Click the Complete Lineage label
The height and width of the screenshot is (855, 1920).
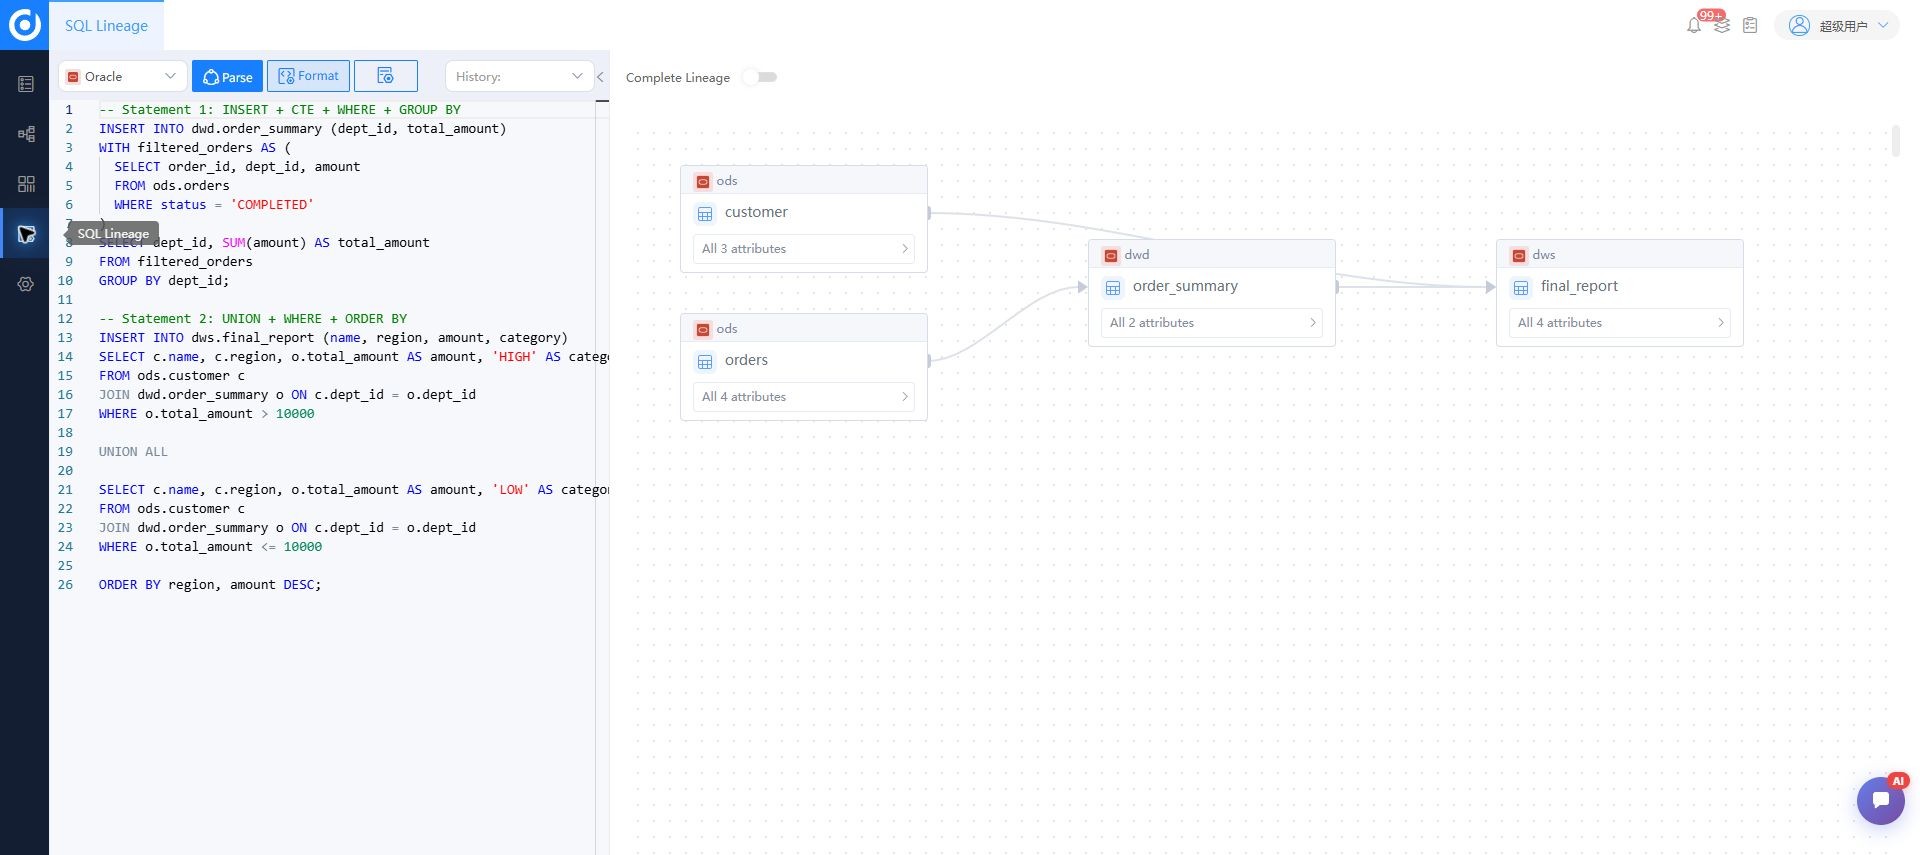(x=678, y=78)
